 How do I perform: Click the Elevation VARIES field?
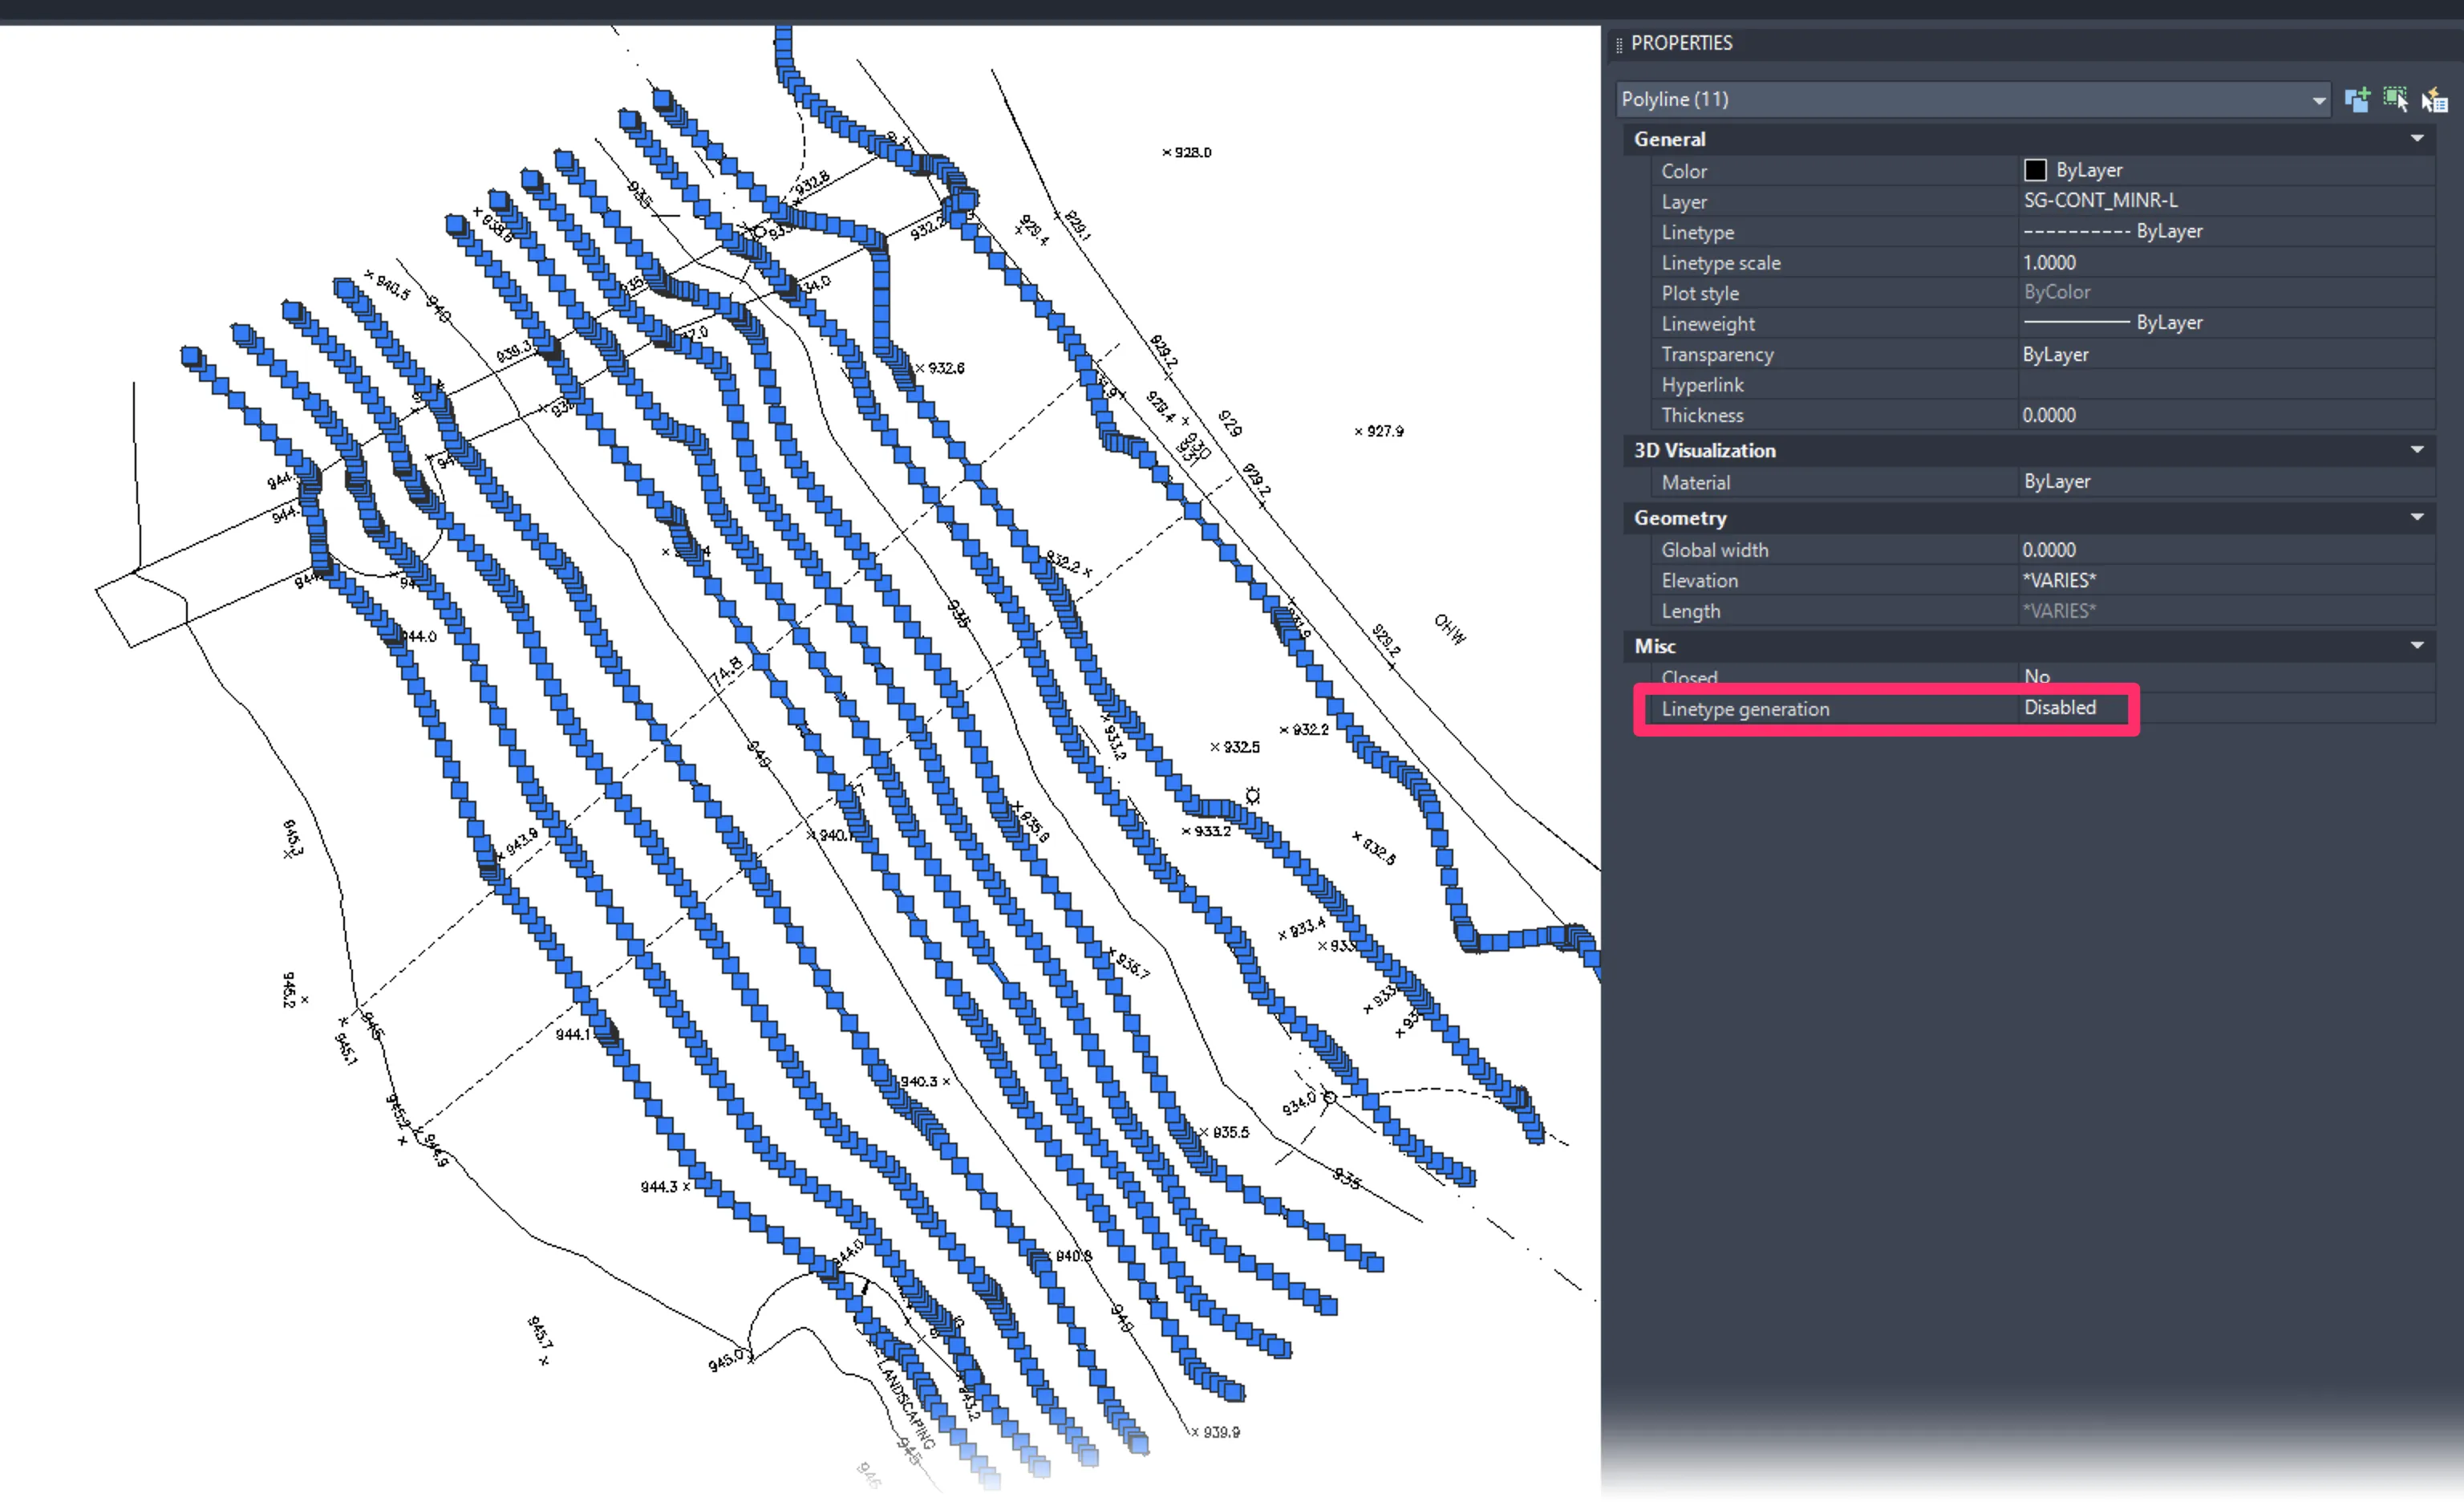(x=2058, y=581)
